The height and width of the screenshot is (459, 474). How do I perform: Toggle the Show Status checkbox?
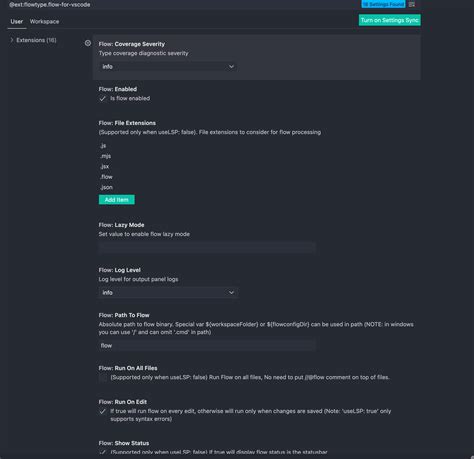click(103, 452)
